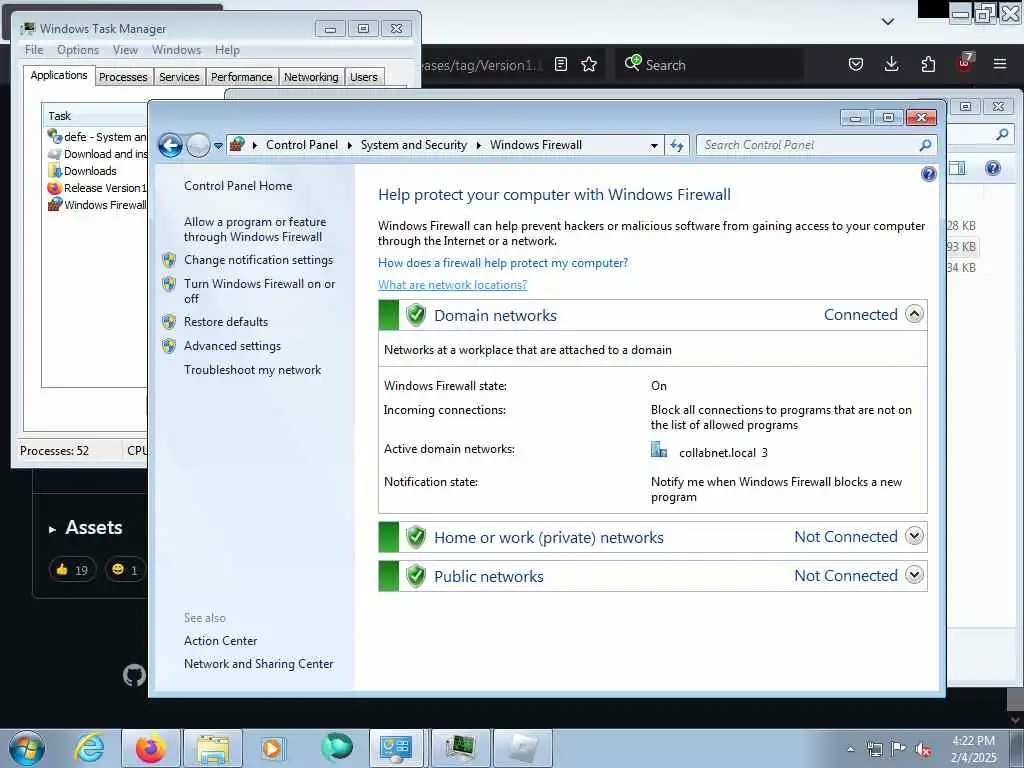Open What are network locations link
The width and height of the screenshot is (1024, 768).
(453, 285)
